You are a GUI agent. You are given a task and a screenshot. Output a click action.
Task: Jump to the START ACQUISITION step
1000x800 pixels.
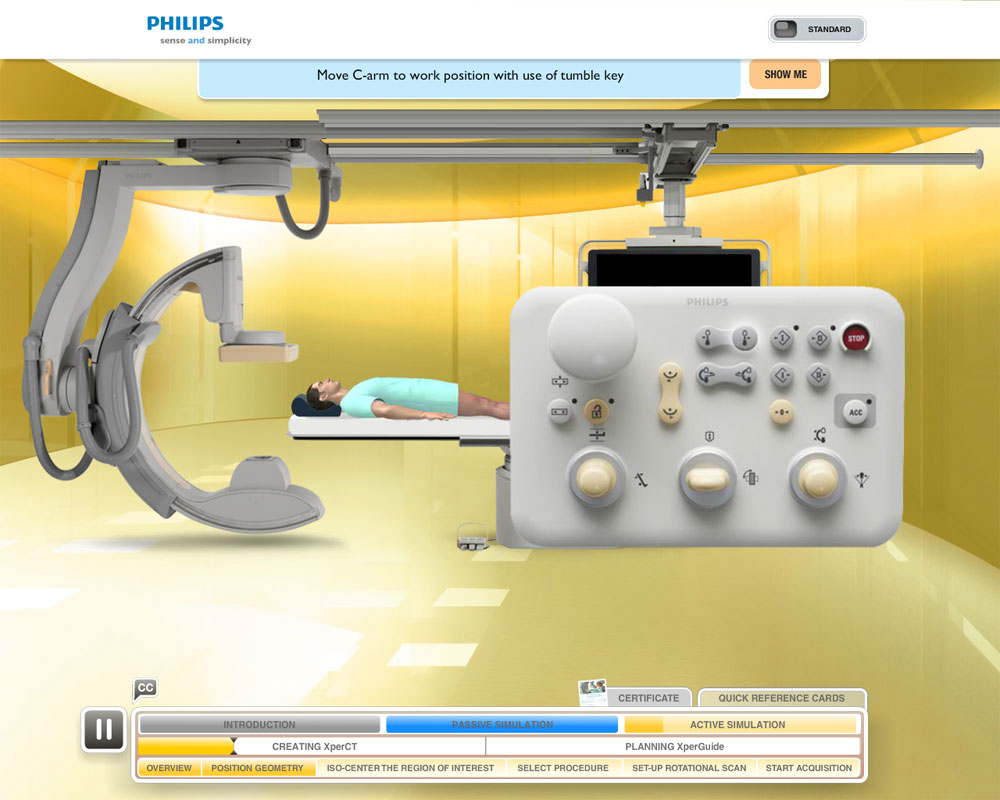click(x=809, y=768)
